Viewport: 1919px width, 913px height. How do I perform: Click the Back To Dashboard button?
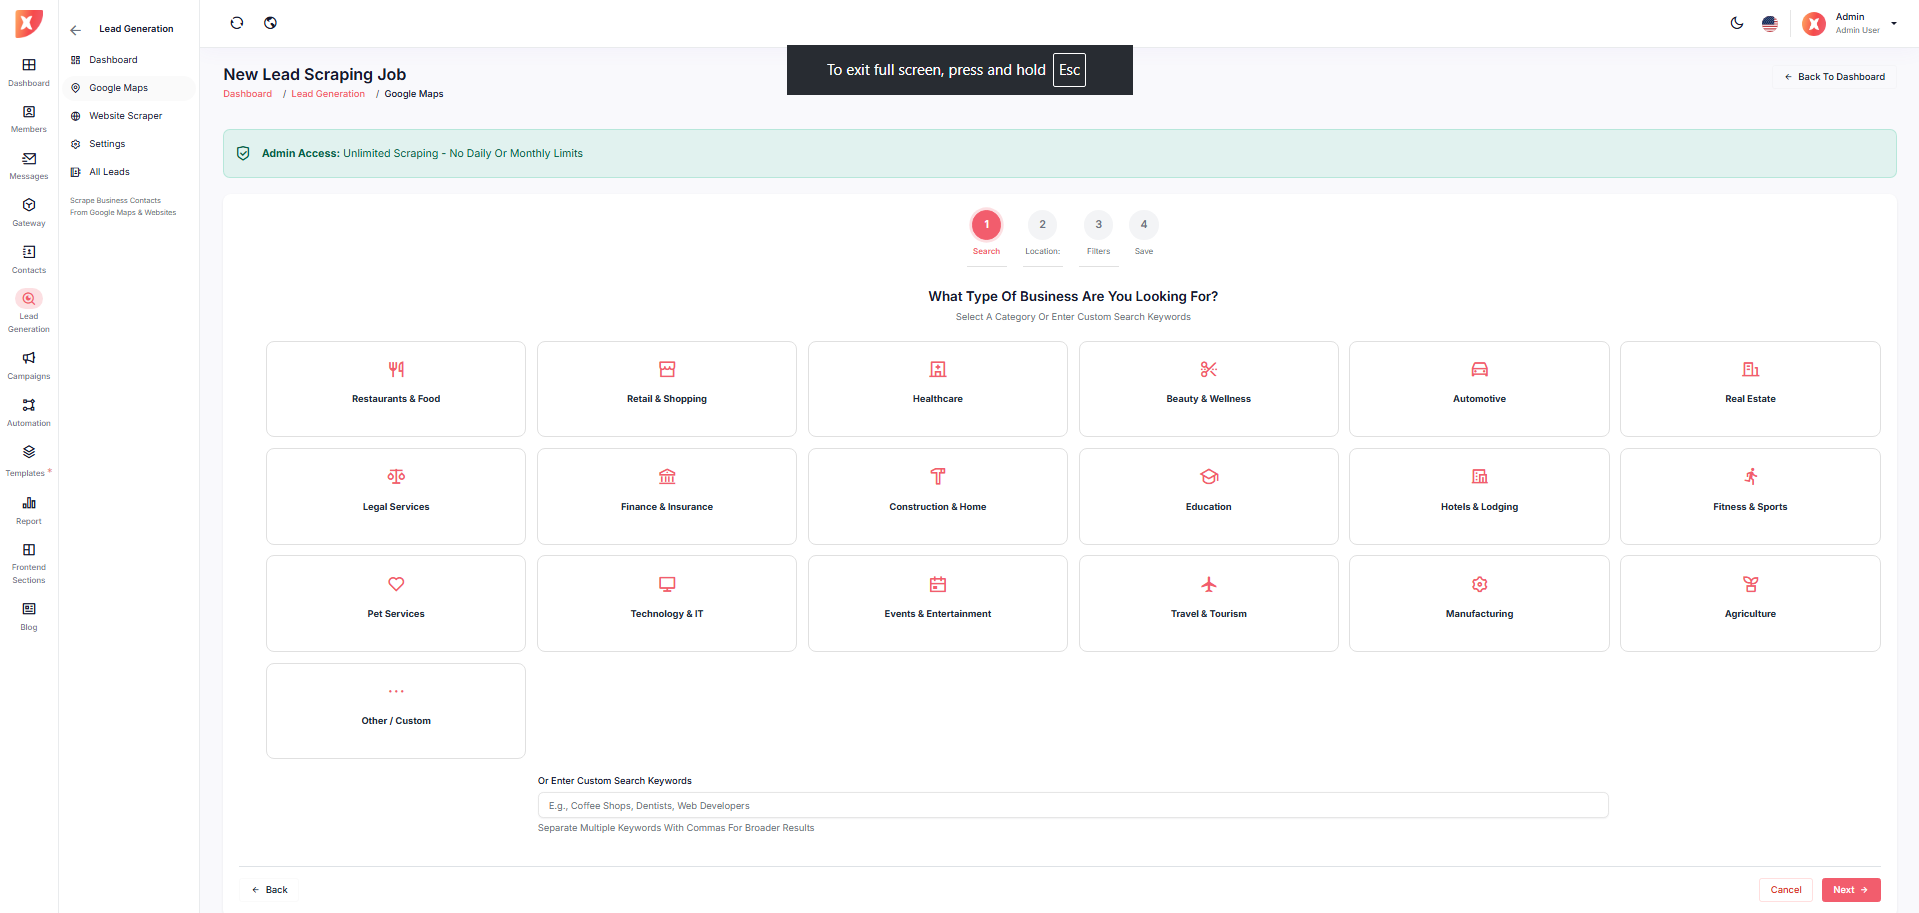tap(1835, 77)
